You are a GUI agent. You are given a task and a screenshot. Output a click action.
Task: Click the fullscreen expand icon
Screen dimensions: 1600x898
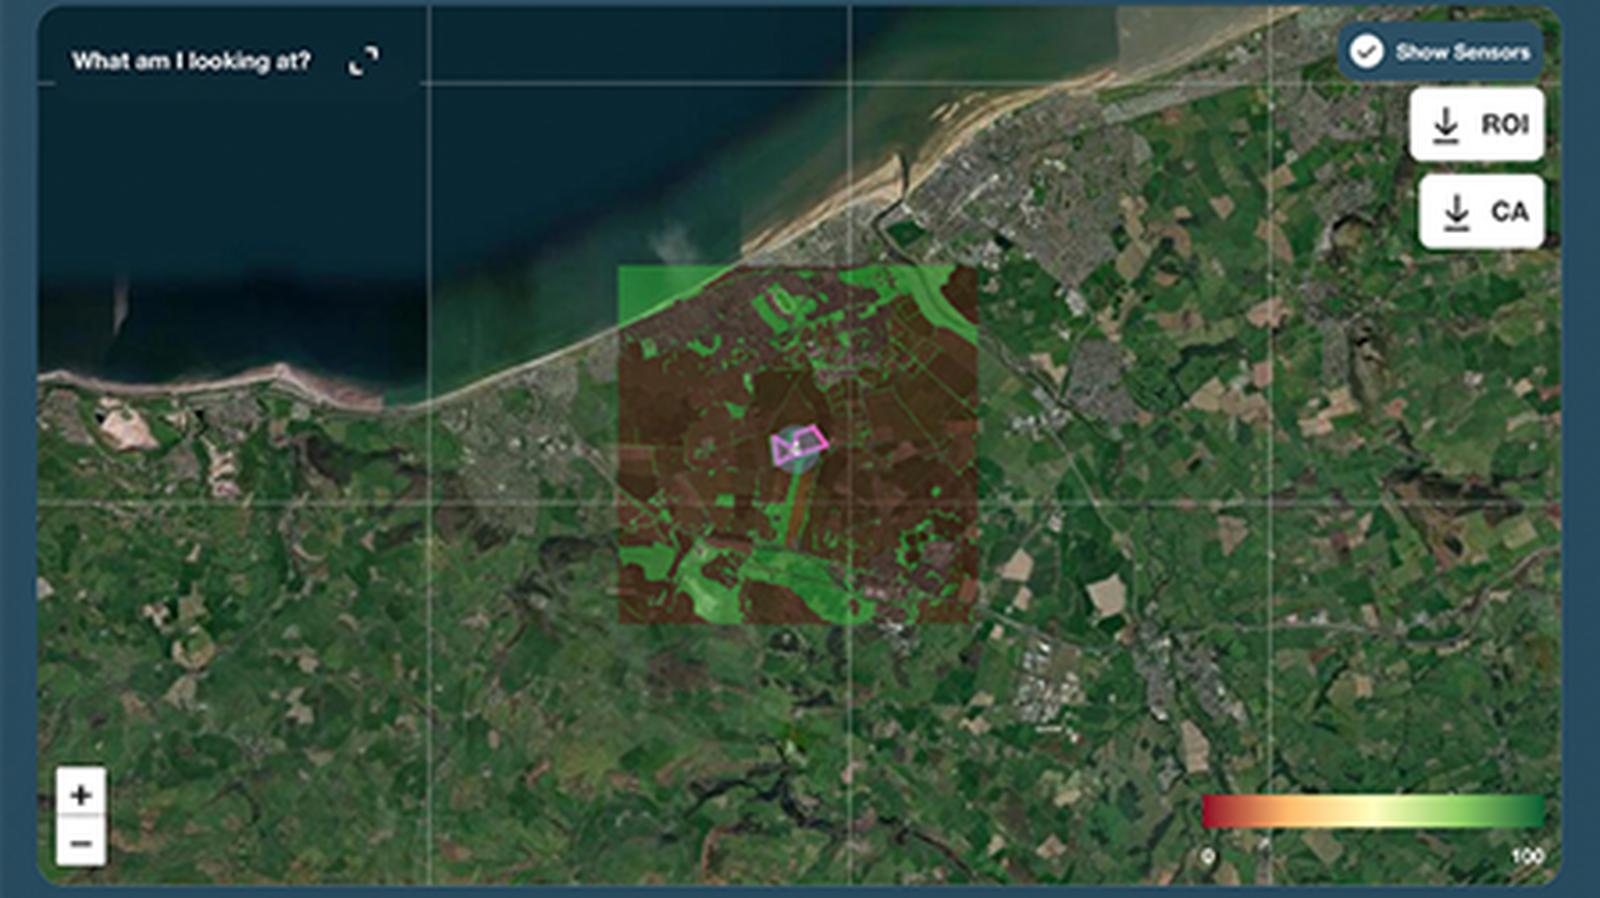(x=364, y=61)
